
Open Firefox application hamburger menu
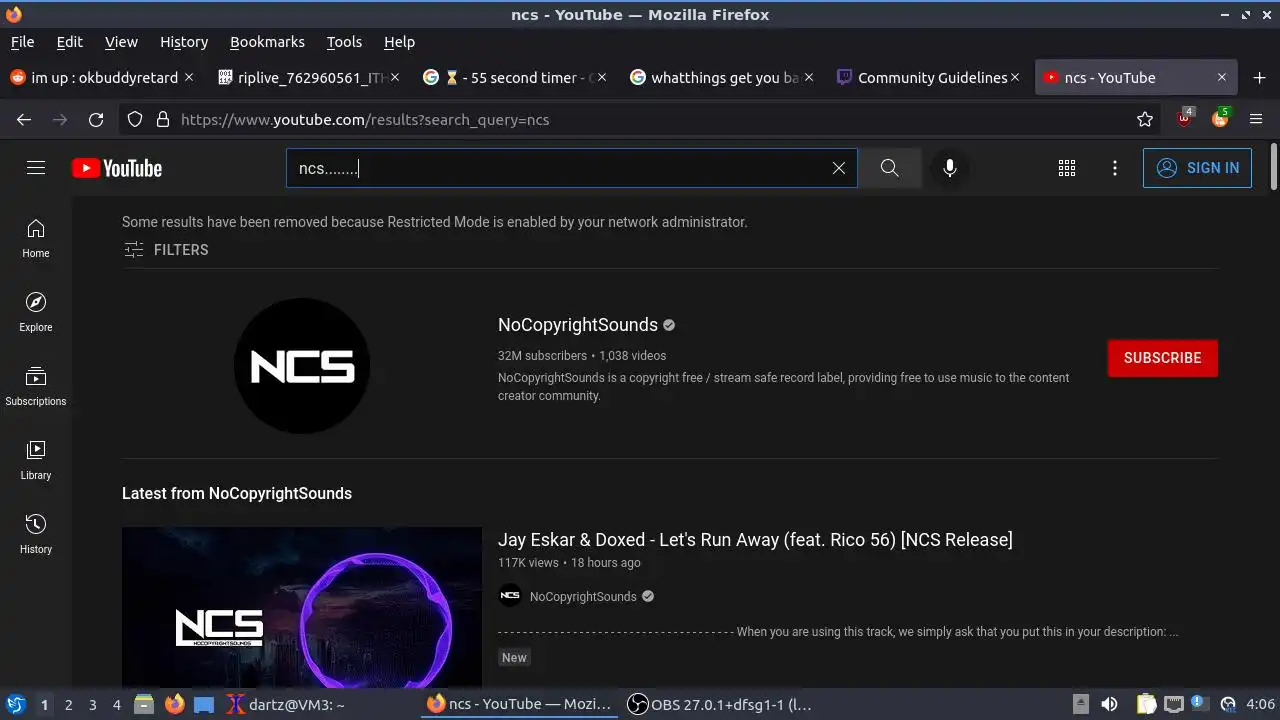pos(1257,119)
